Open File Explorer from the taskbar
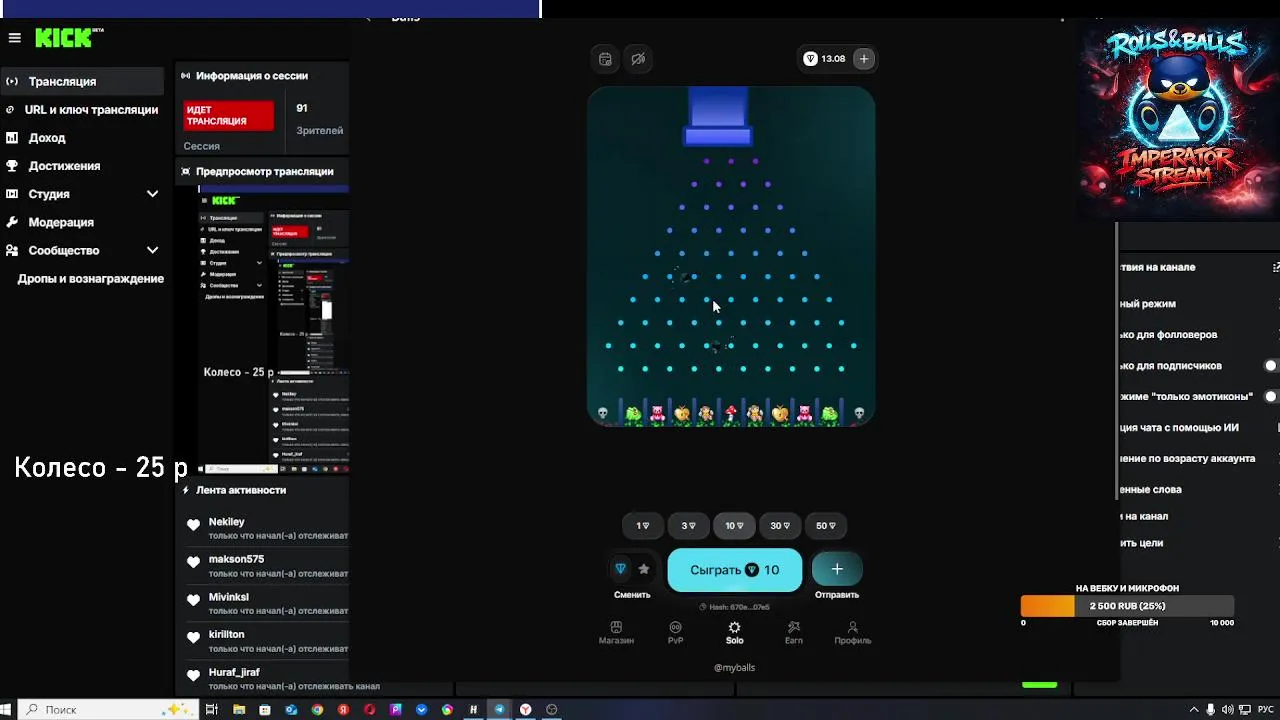Screen dimensions: 1280x720 239,709
